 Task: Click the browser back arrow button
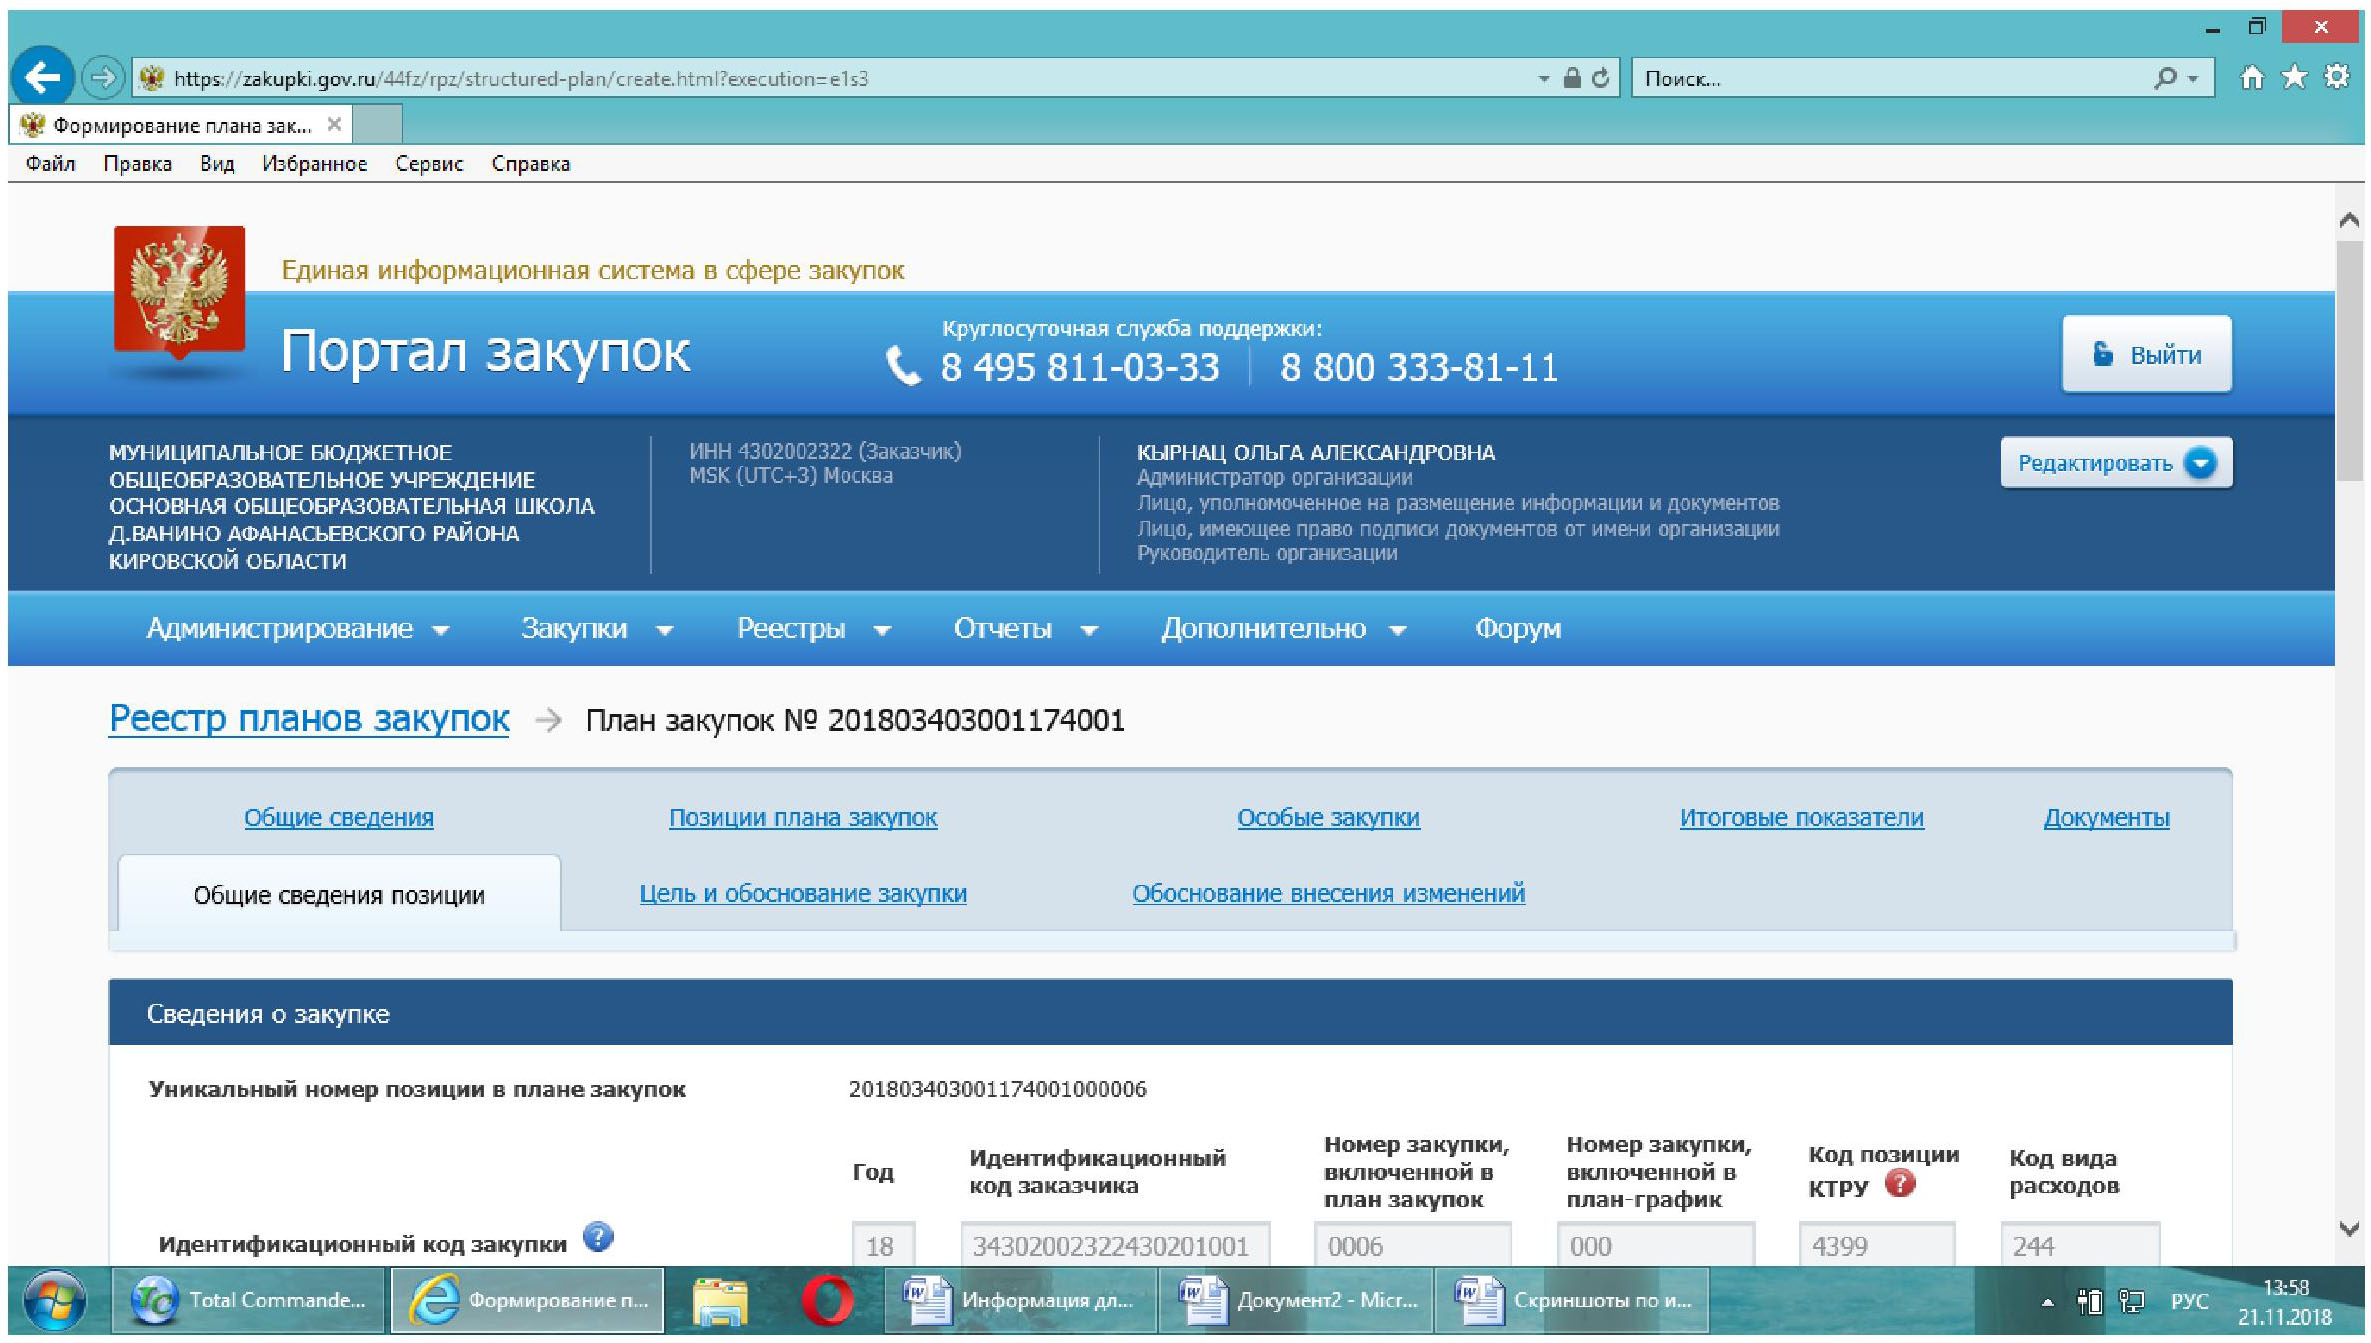pyautogui.click(x=42, y=77)
